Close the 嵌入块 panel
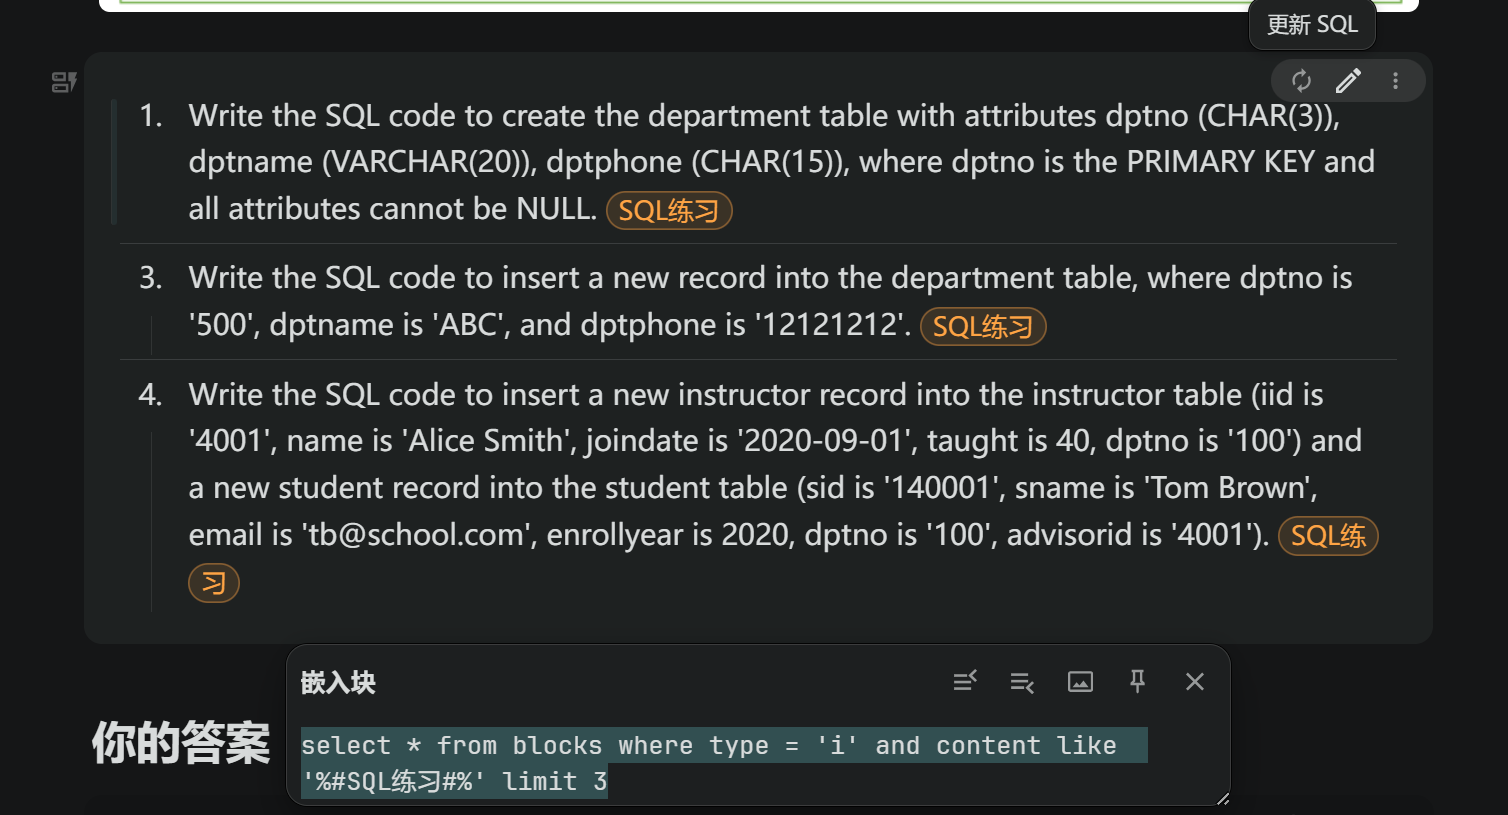This screenshot has width=1508, height=815. (1194, 682)
